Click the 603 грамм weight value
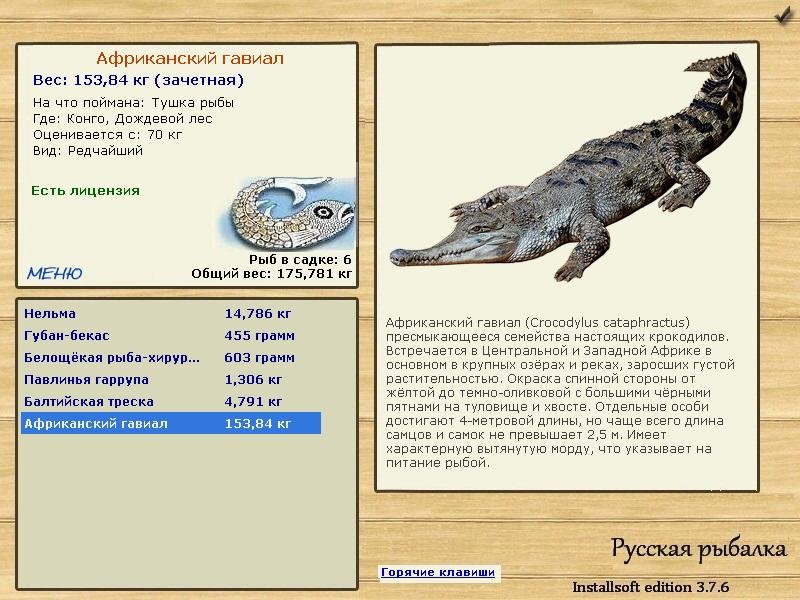 tap(259, 357)
